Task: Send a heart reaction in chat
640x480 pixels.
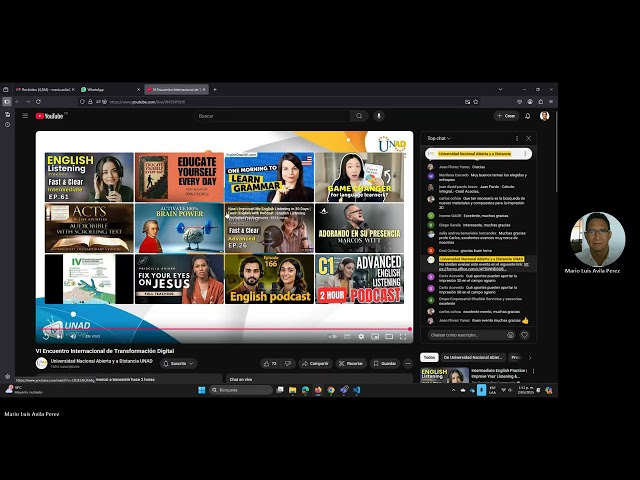Action: coord(524,335)
